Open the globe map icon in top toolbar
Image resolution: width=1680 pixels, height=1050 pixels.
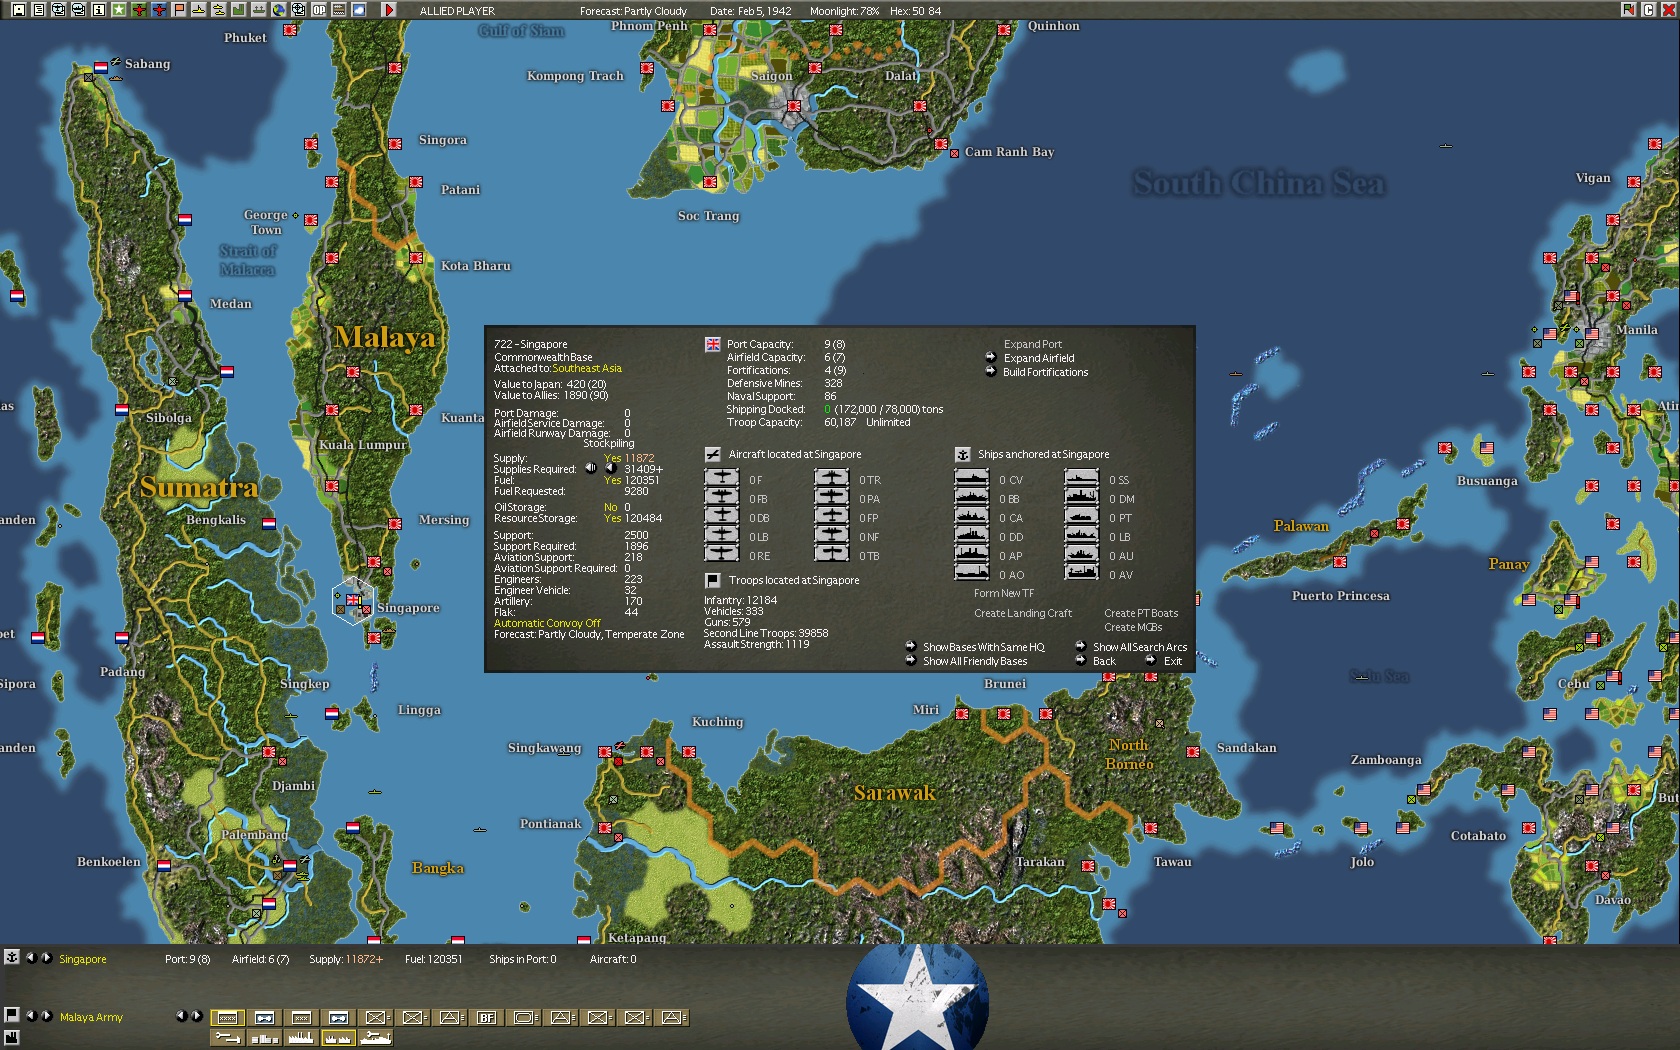click(279, 10)
